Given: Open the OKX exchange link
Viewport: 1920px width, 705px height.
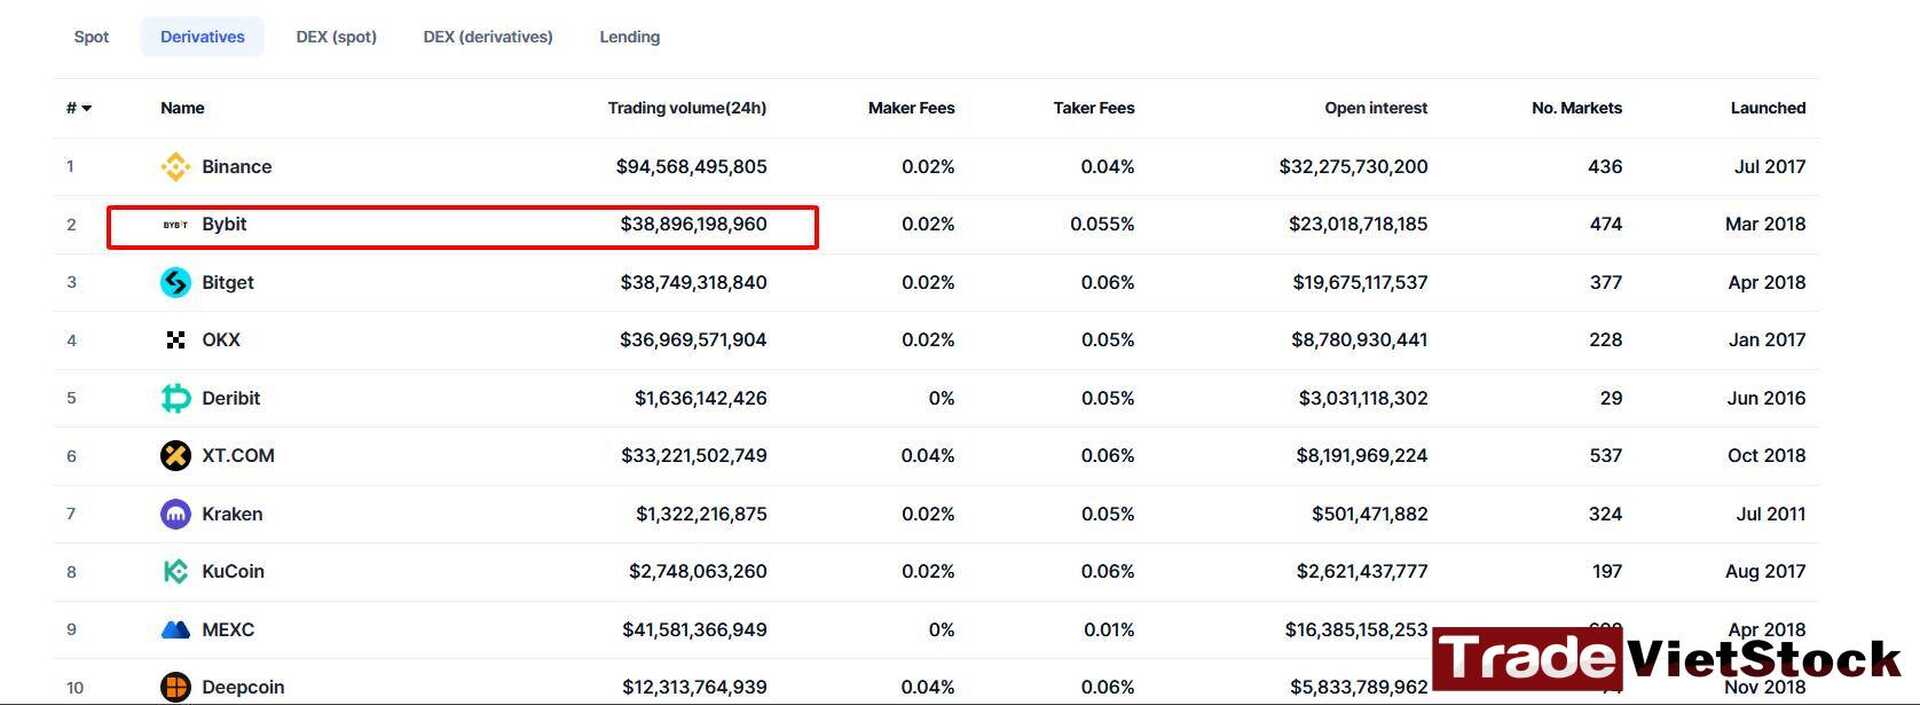Looking at the screenshot, I should (x=221, y=340).
